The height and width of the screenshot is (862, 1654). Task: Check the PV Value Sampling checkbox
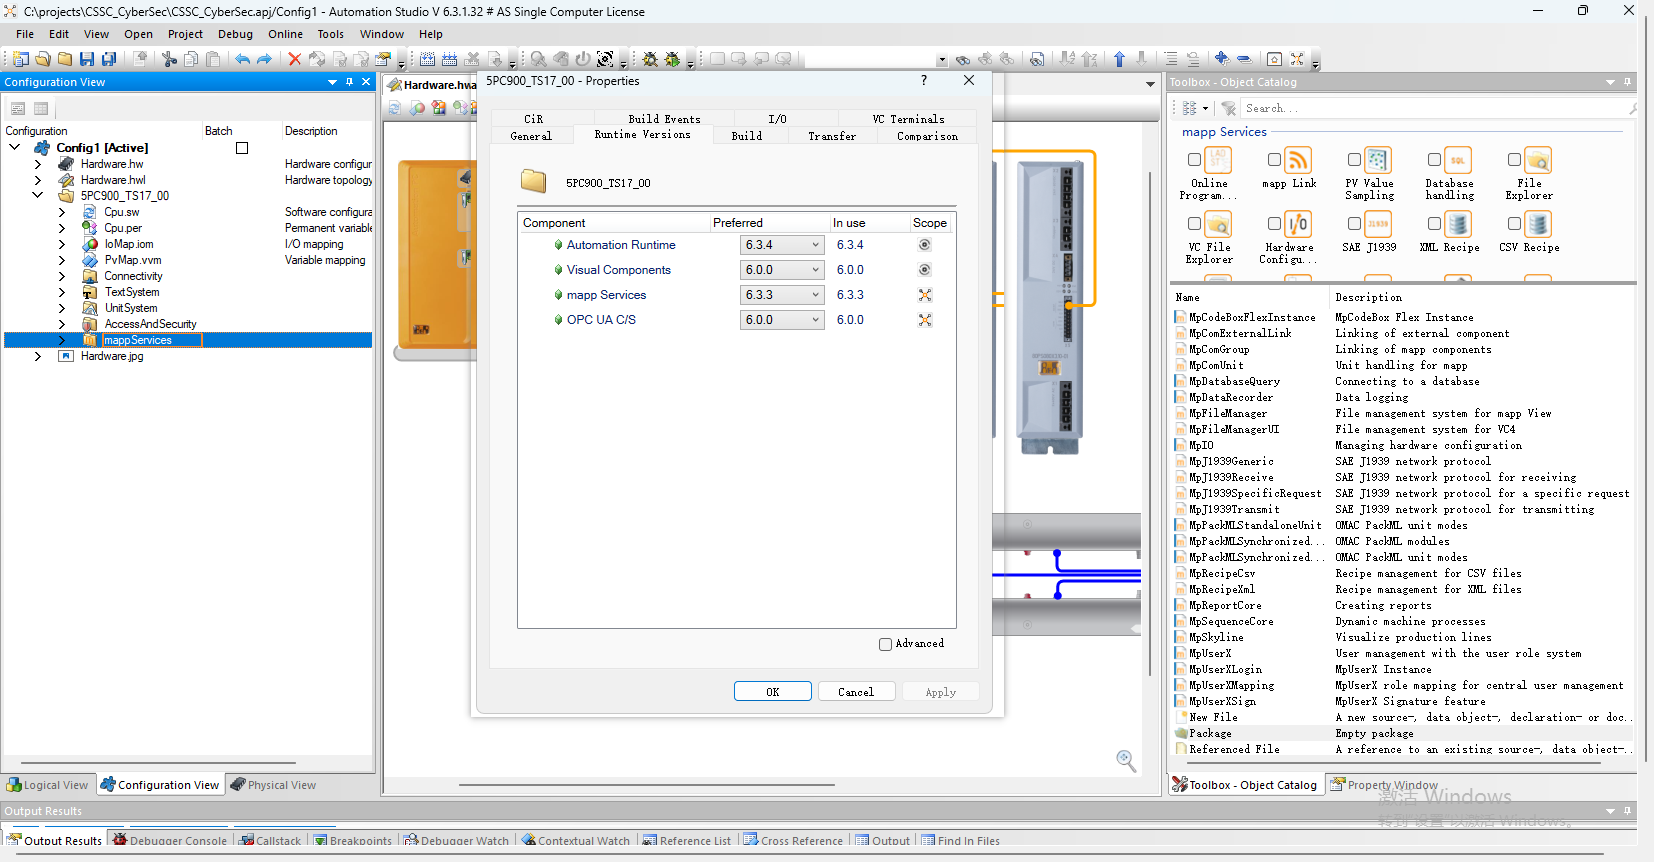click(1354, 160)
